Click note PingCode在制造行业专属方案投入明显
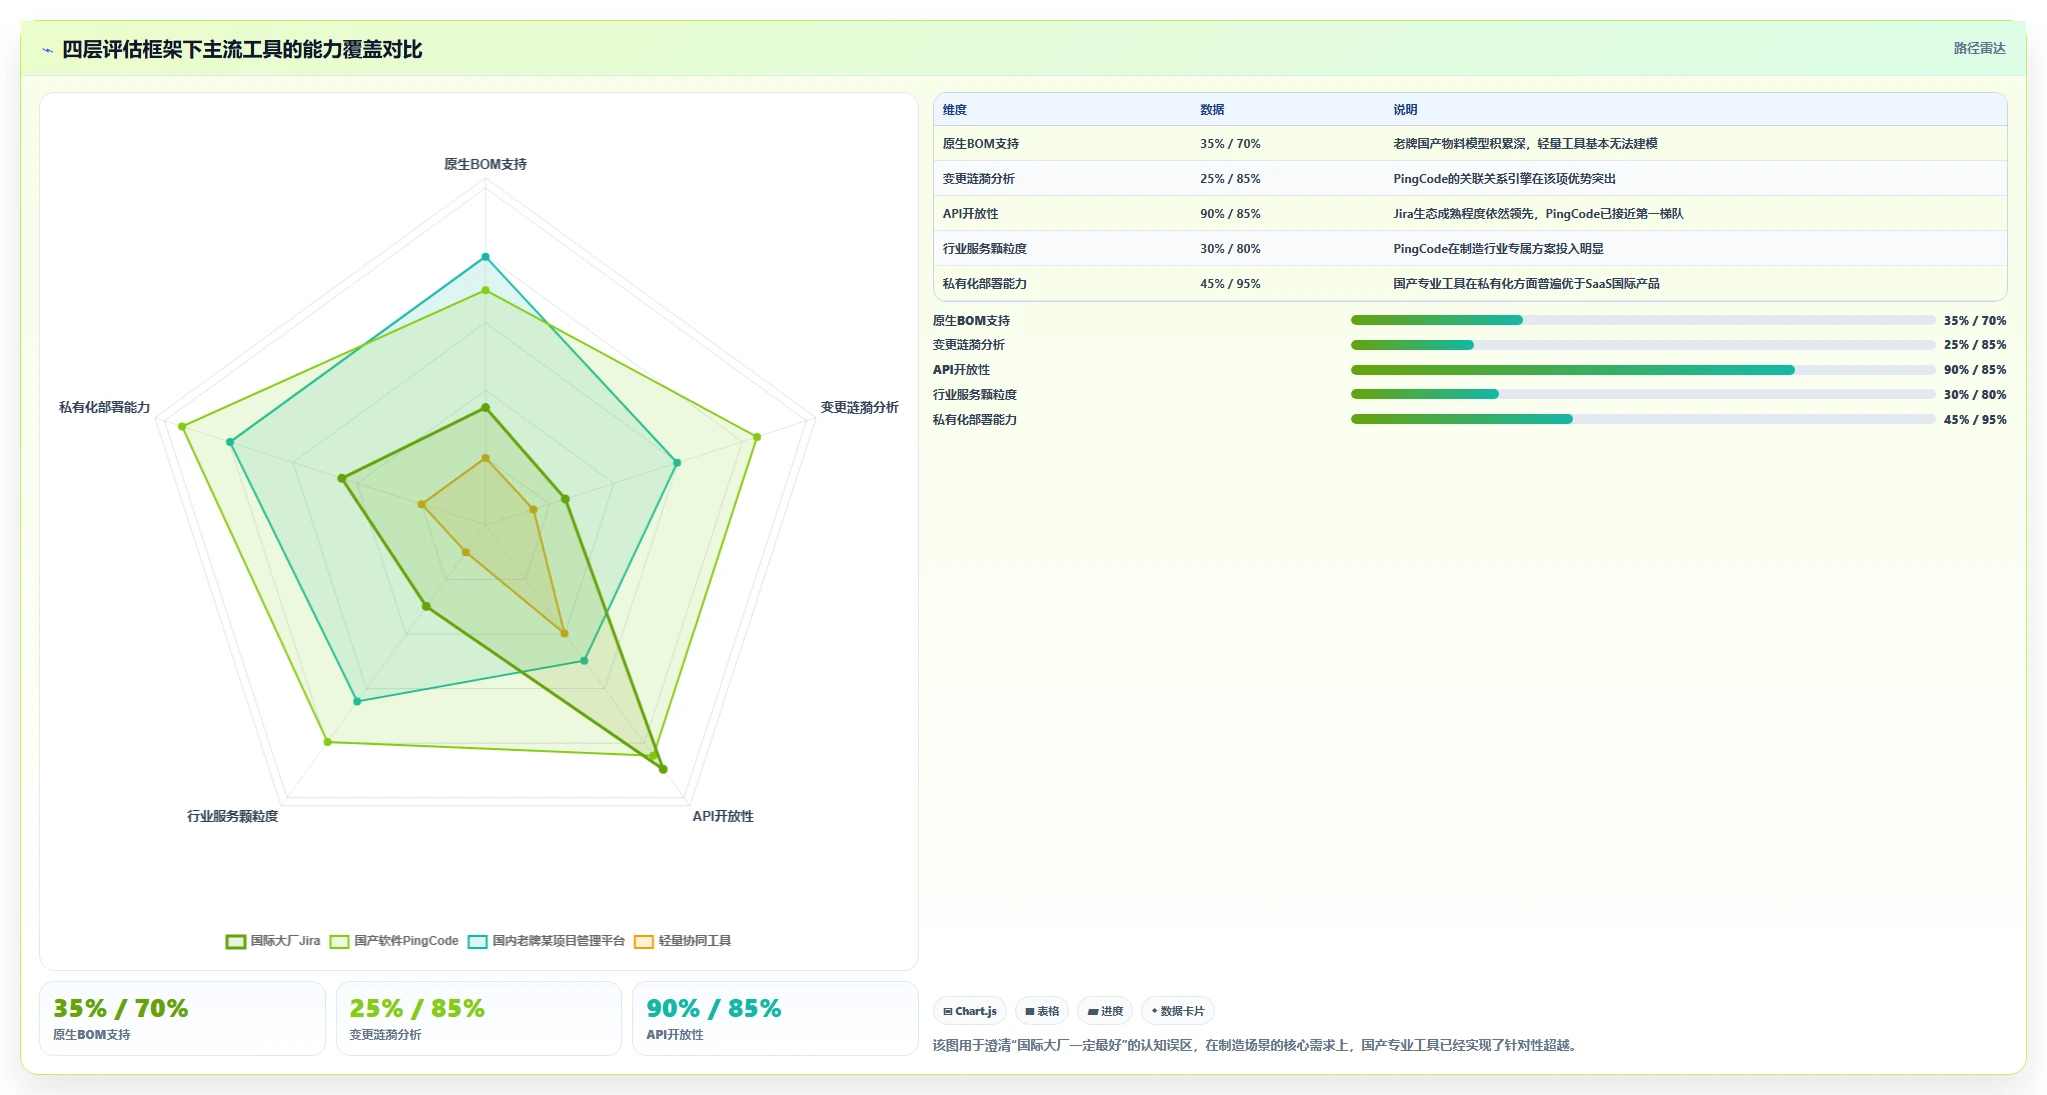 [1498, 249]
